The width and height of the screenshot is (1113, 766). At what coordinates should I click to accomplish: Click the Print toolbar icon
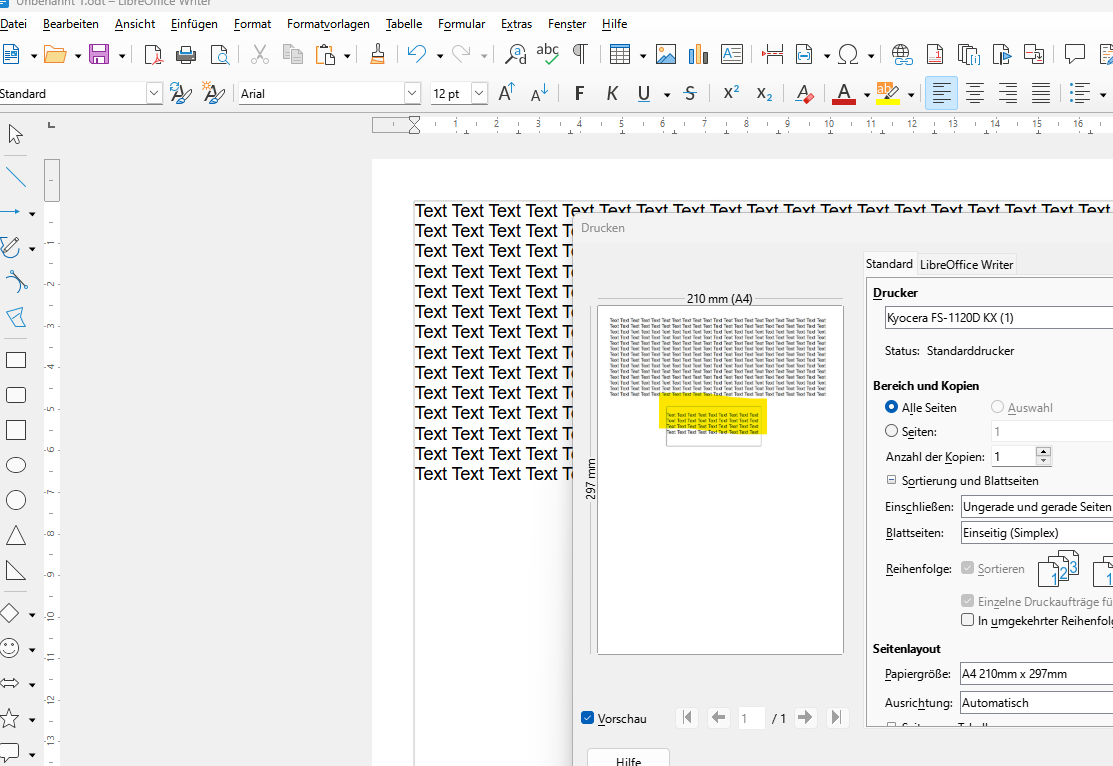[186, 55]
